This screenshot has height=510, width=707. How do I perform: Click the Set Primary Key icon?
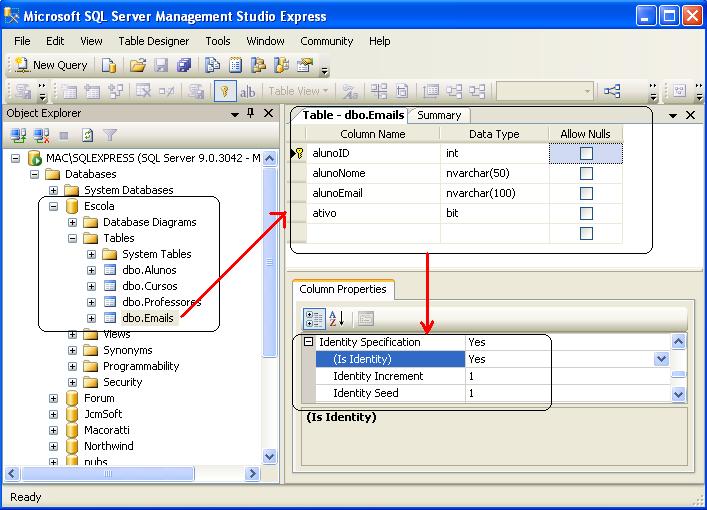[x=225, y=92]
